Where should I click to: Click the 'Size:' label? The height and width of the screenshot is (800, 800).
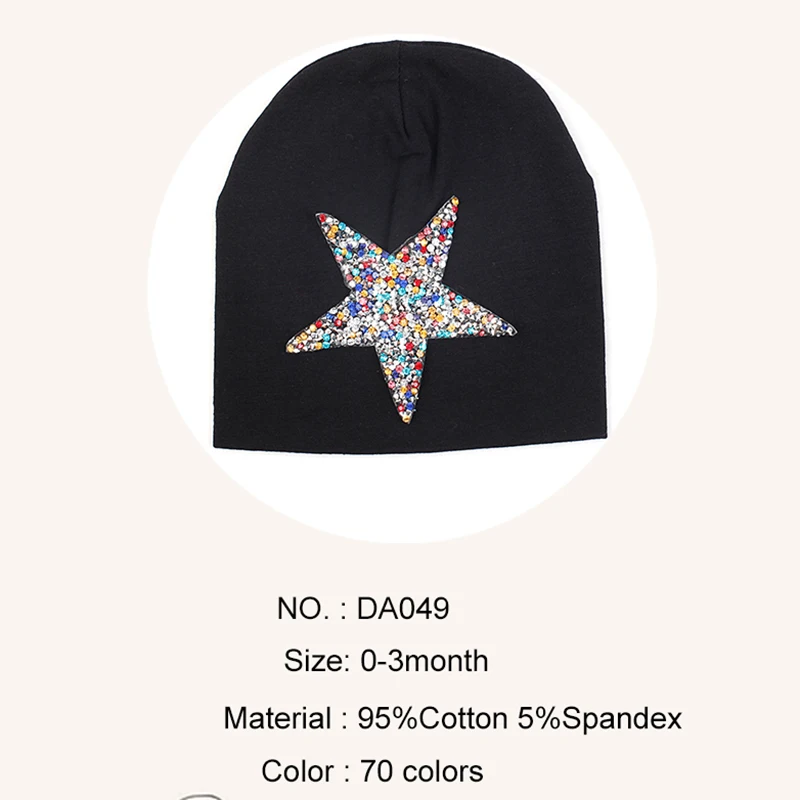(x=316, y=661)
